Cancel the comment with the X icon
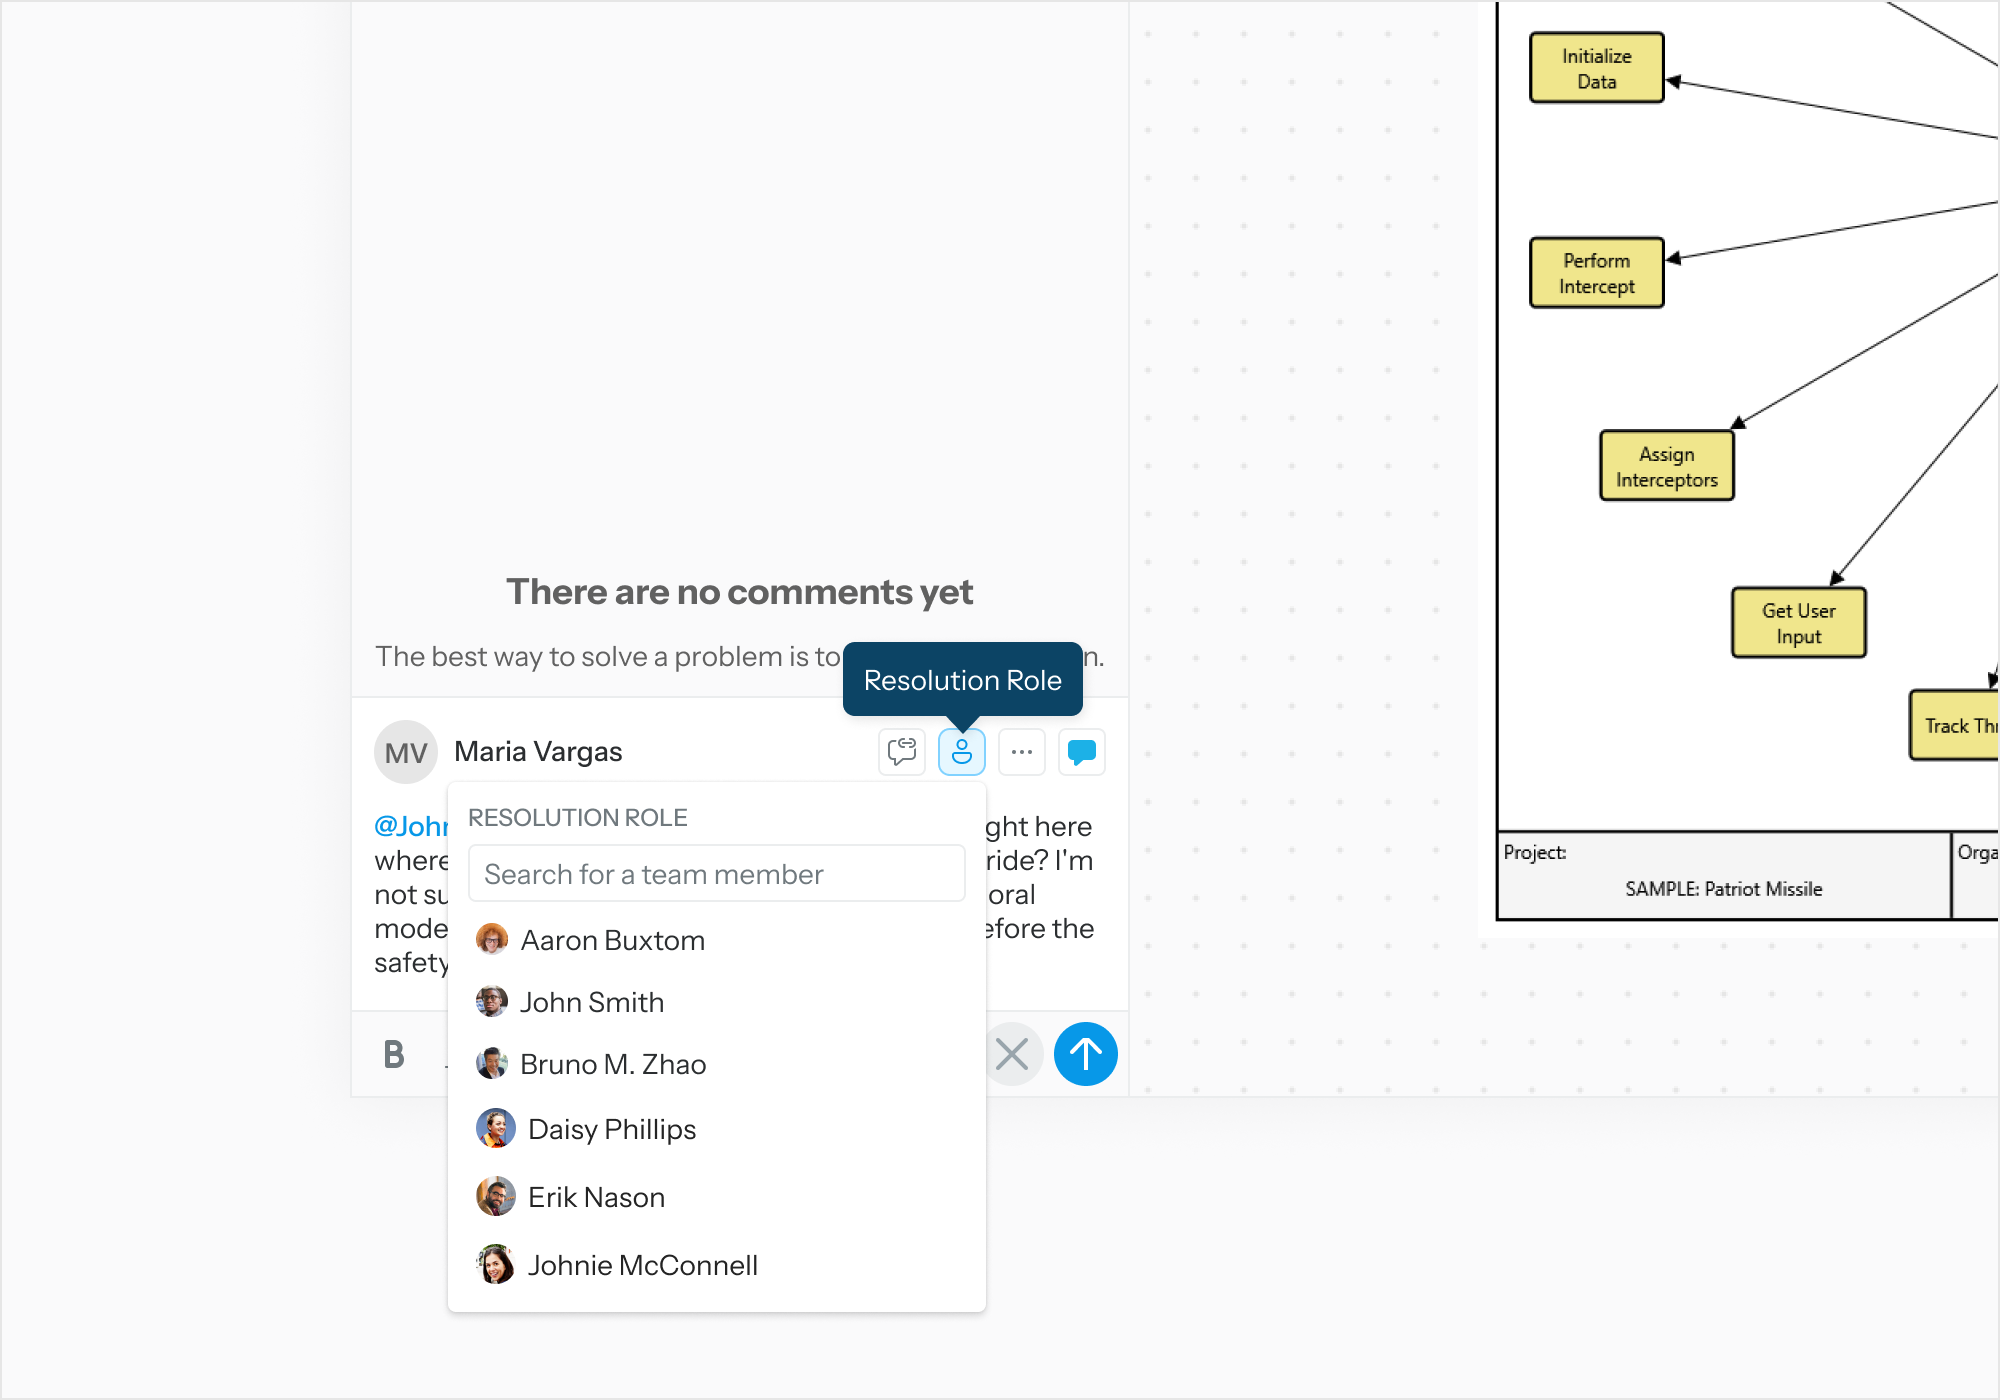The height and width of the screenshot is (1400, 2000). point(1012,1053)
